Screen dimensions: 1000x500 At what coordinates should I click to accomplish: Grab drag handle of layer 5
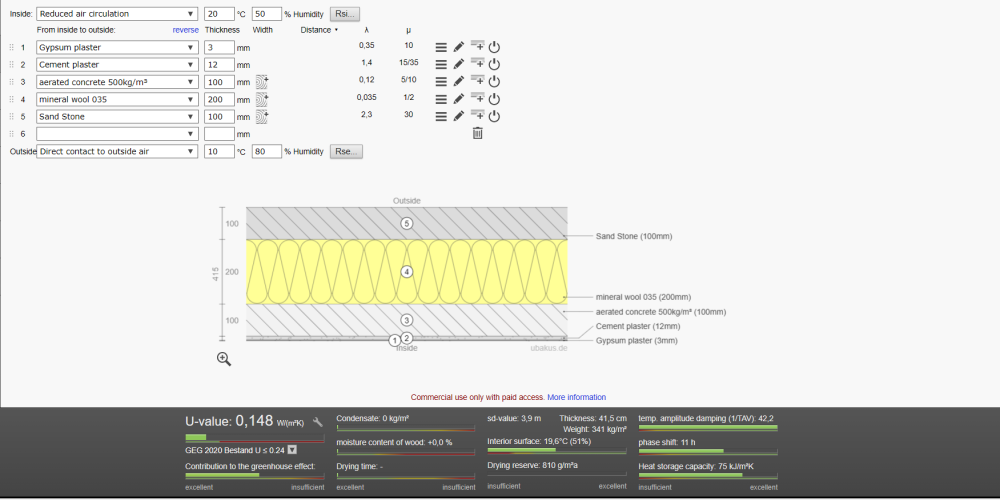(11, 117)
